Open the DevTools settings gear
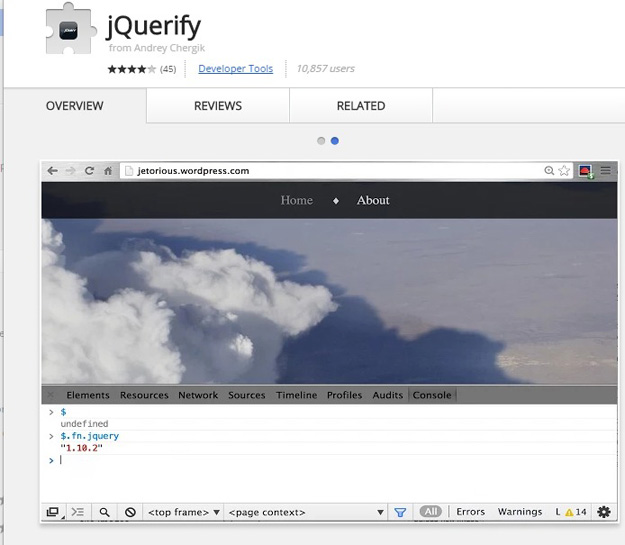This screenshot has width=625, height=545. [x=604, y=512]
